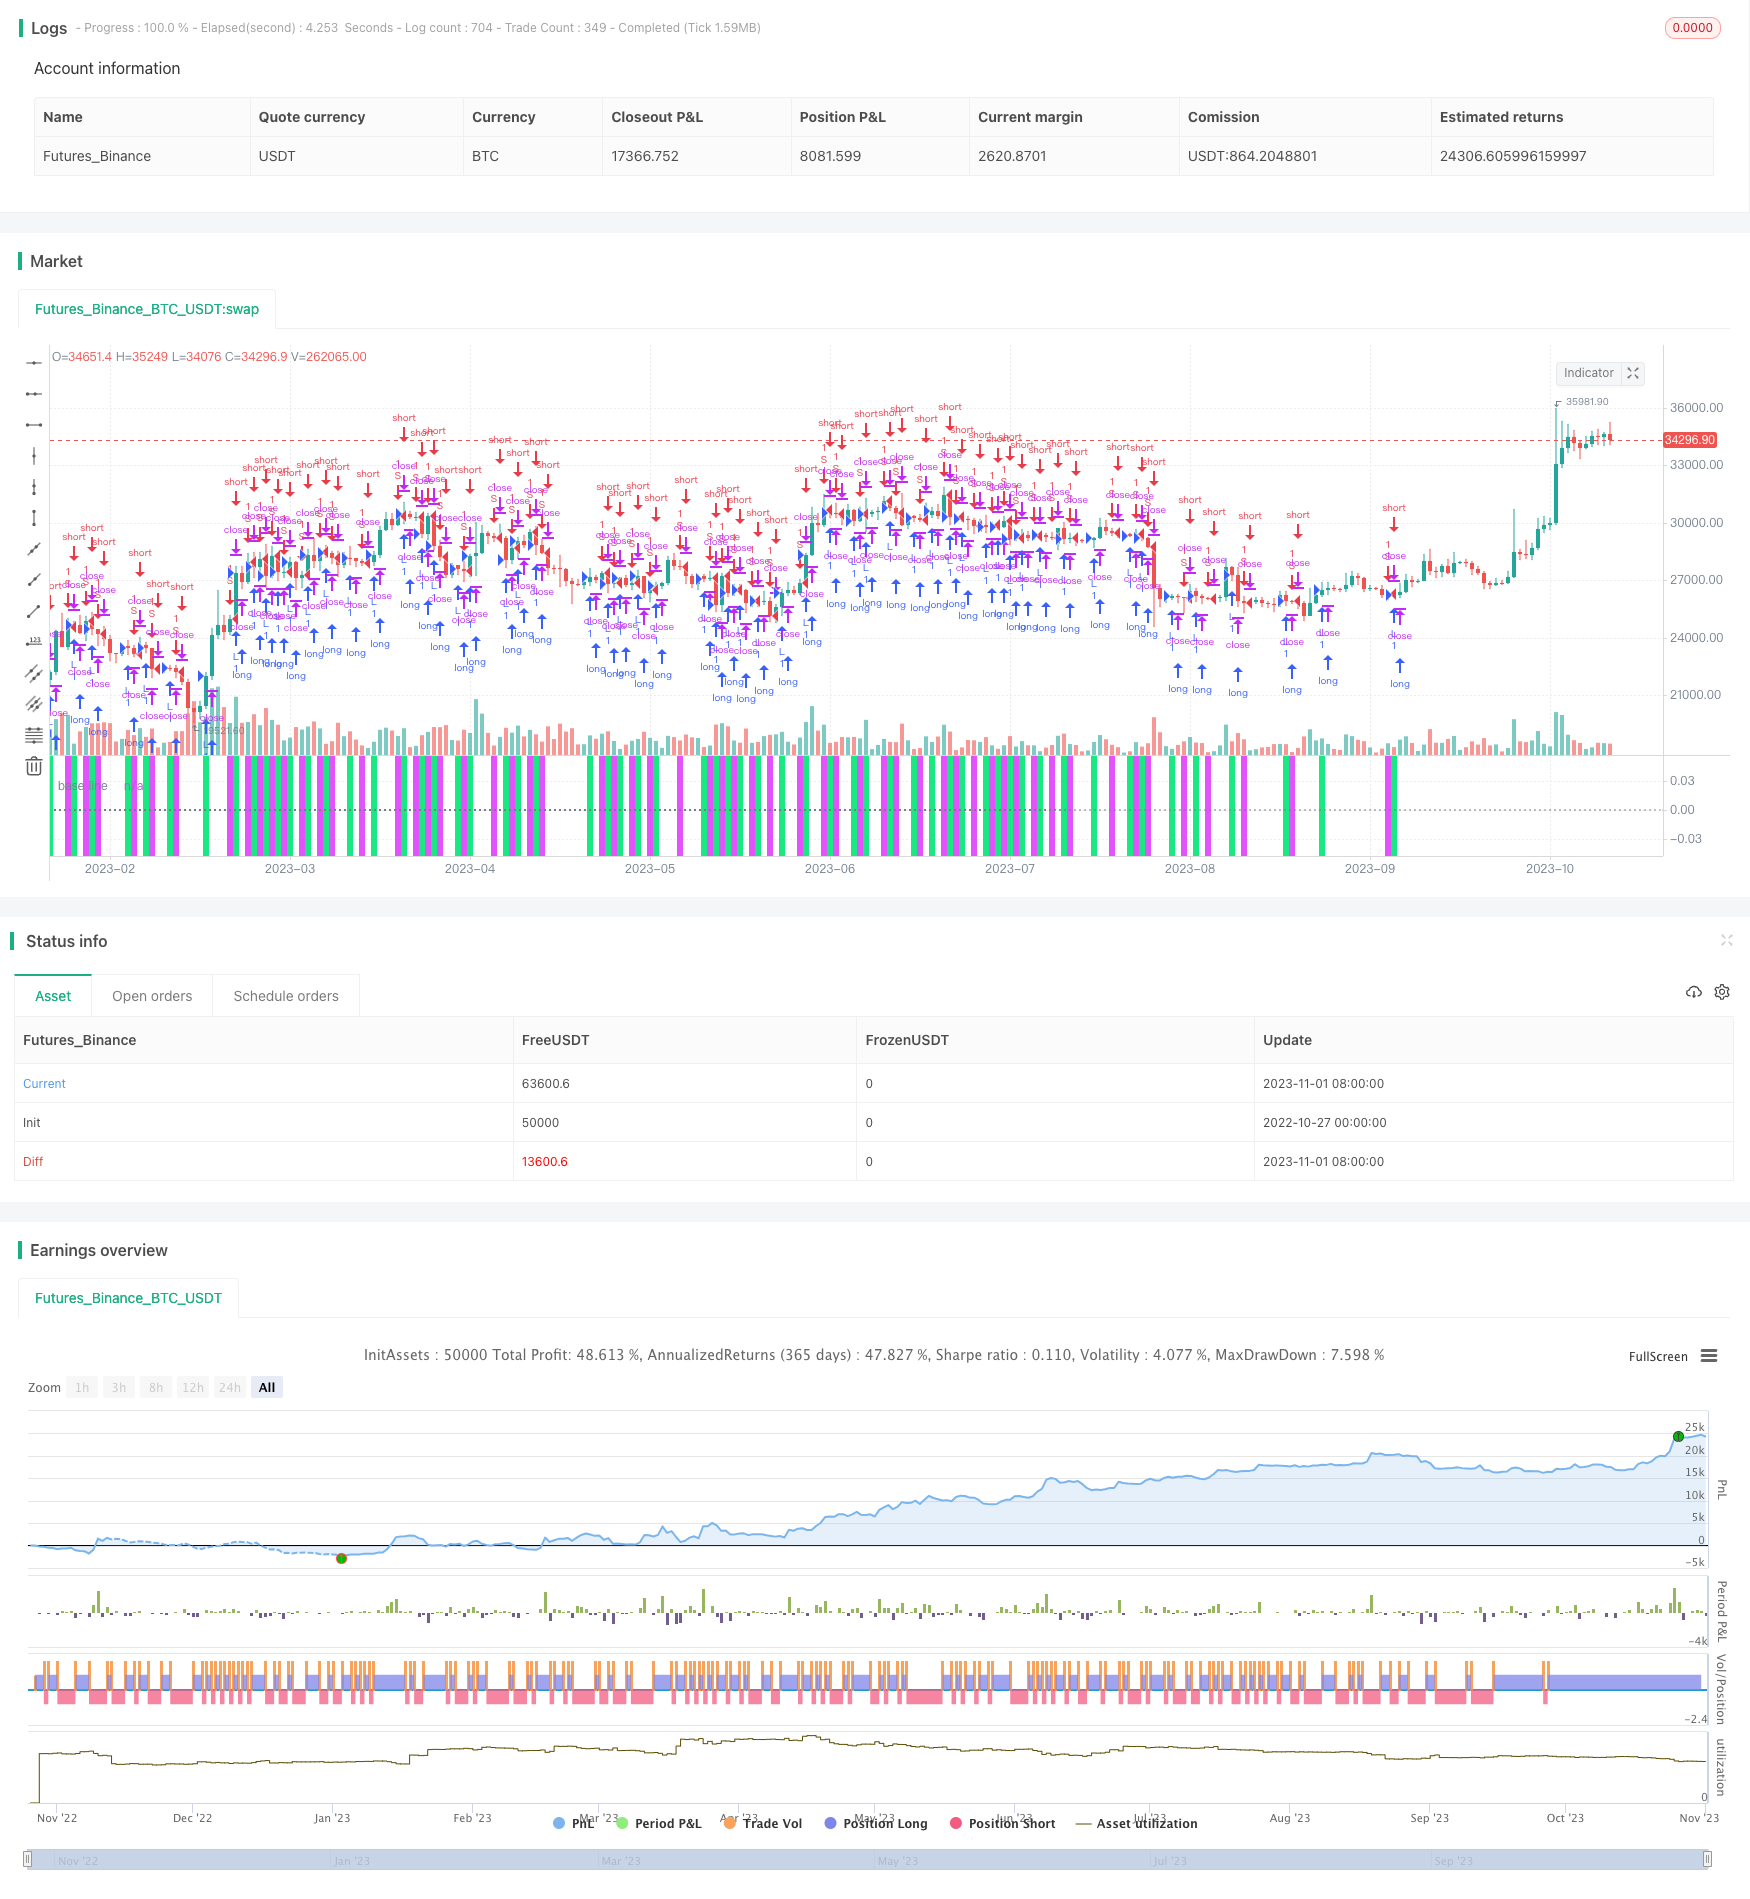Click the Current row link
The width and height of the screenshot is (1750, 1899).
[44, 1084]
